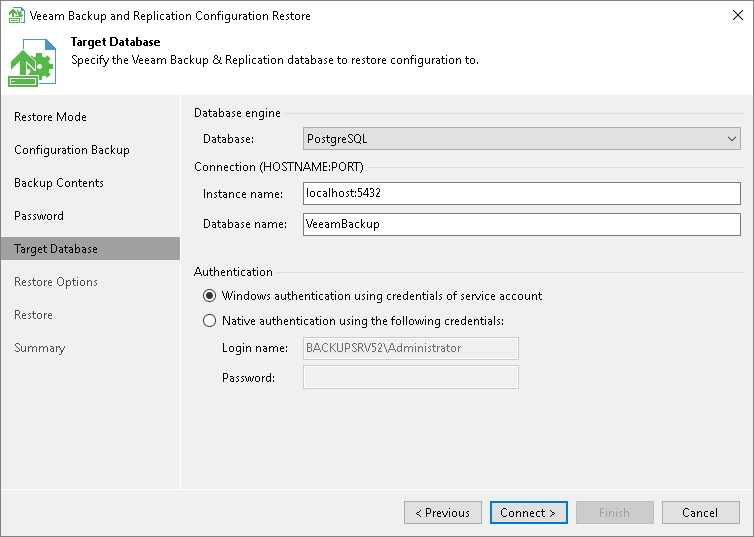The height and width of the screenshot is (537, 754).
Task: Click the Target Database header wizard icon
Action: point(34,63)
